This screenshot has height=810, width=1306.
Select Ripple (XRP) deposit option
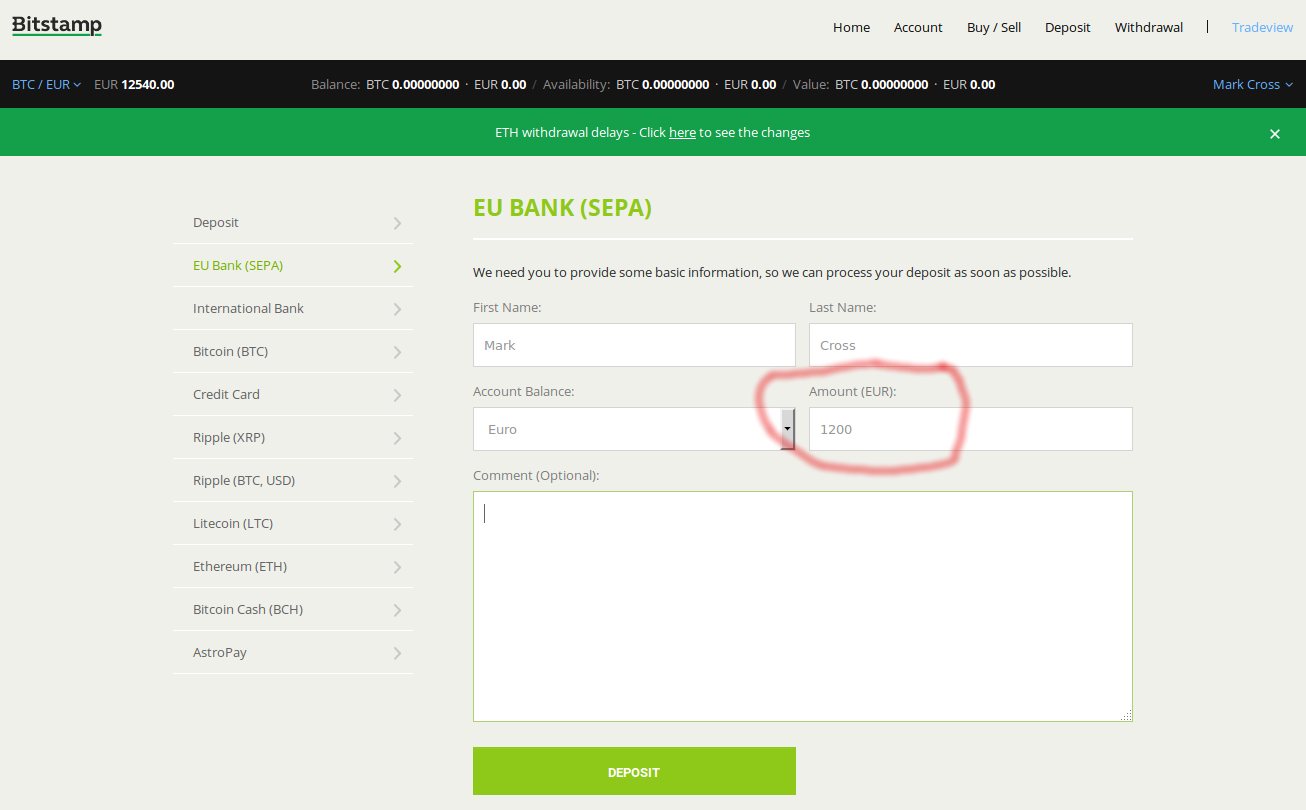pos(292,438)
